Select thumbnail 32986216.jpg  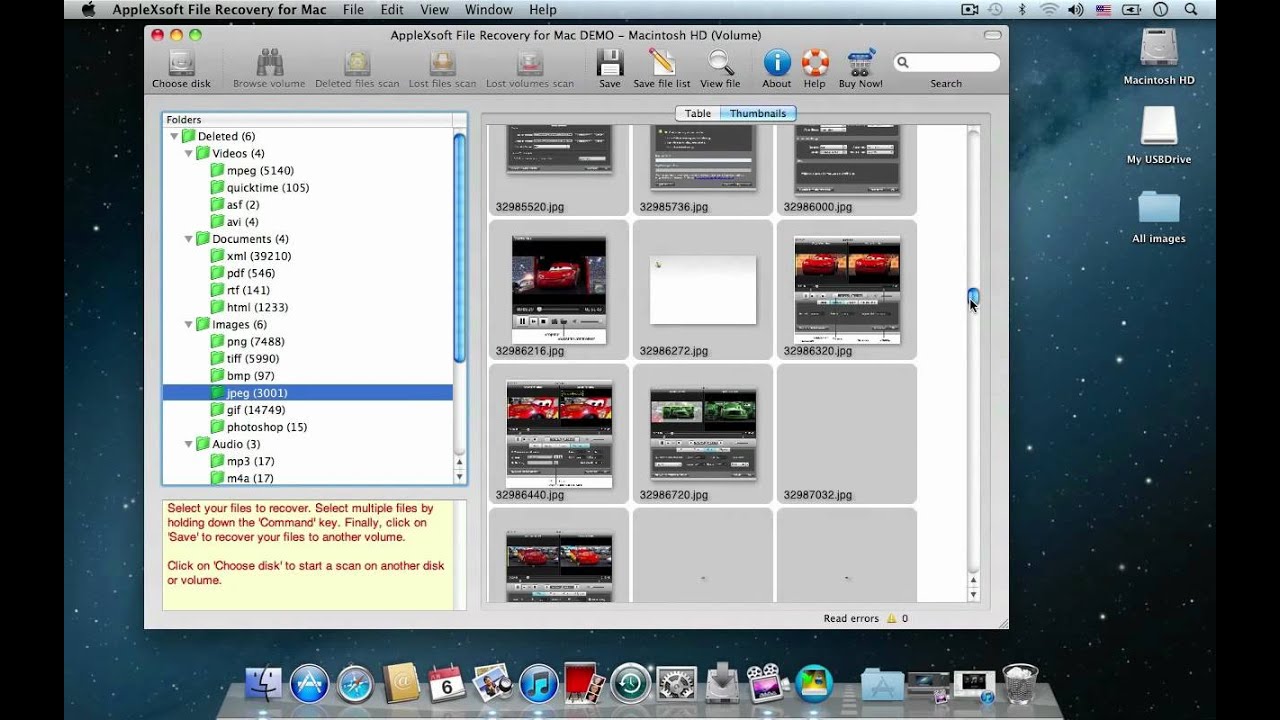(x=559, y=289)
